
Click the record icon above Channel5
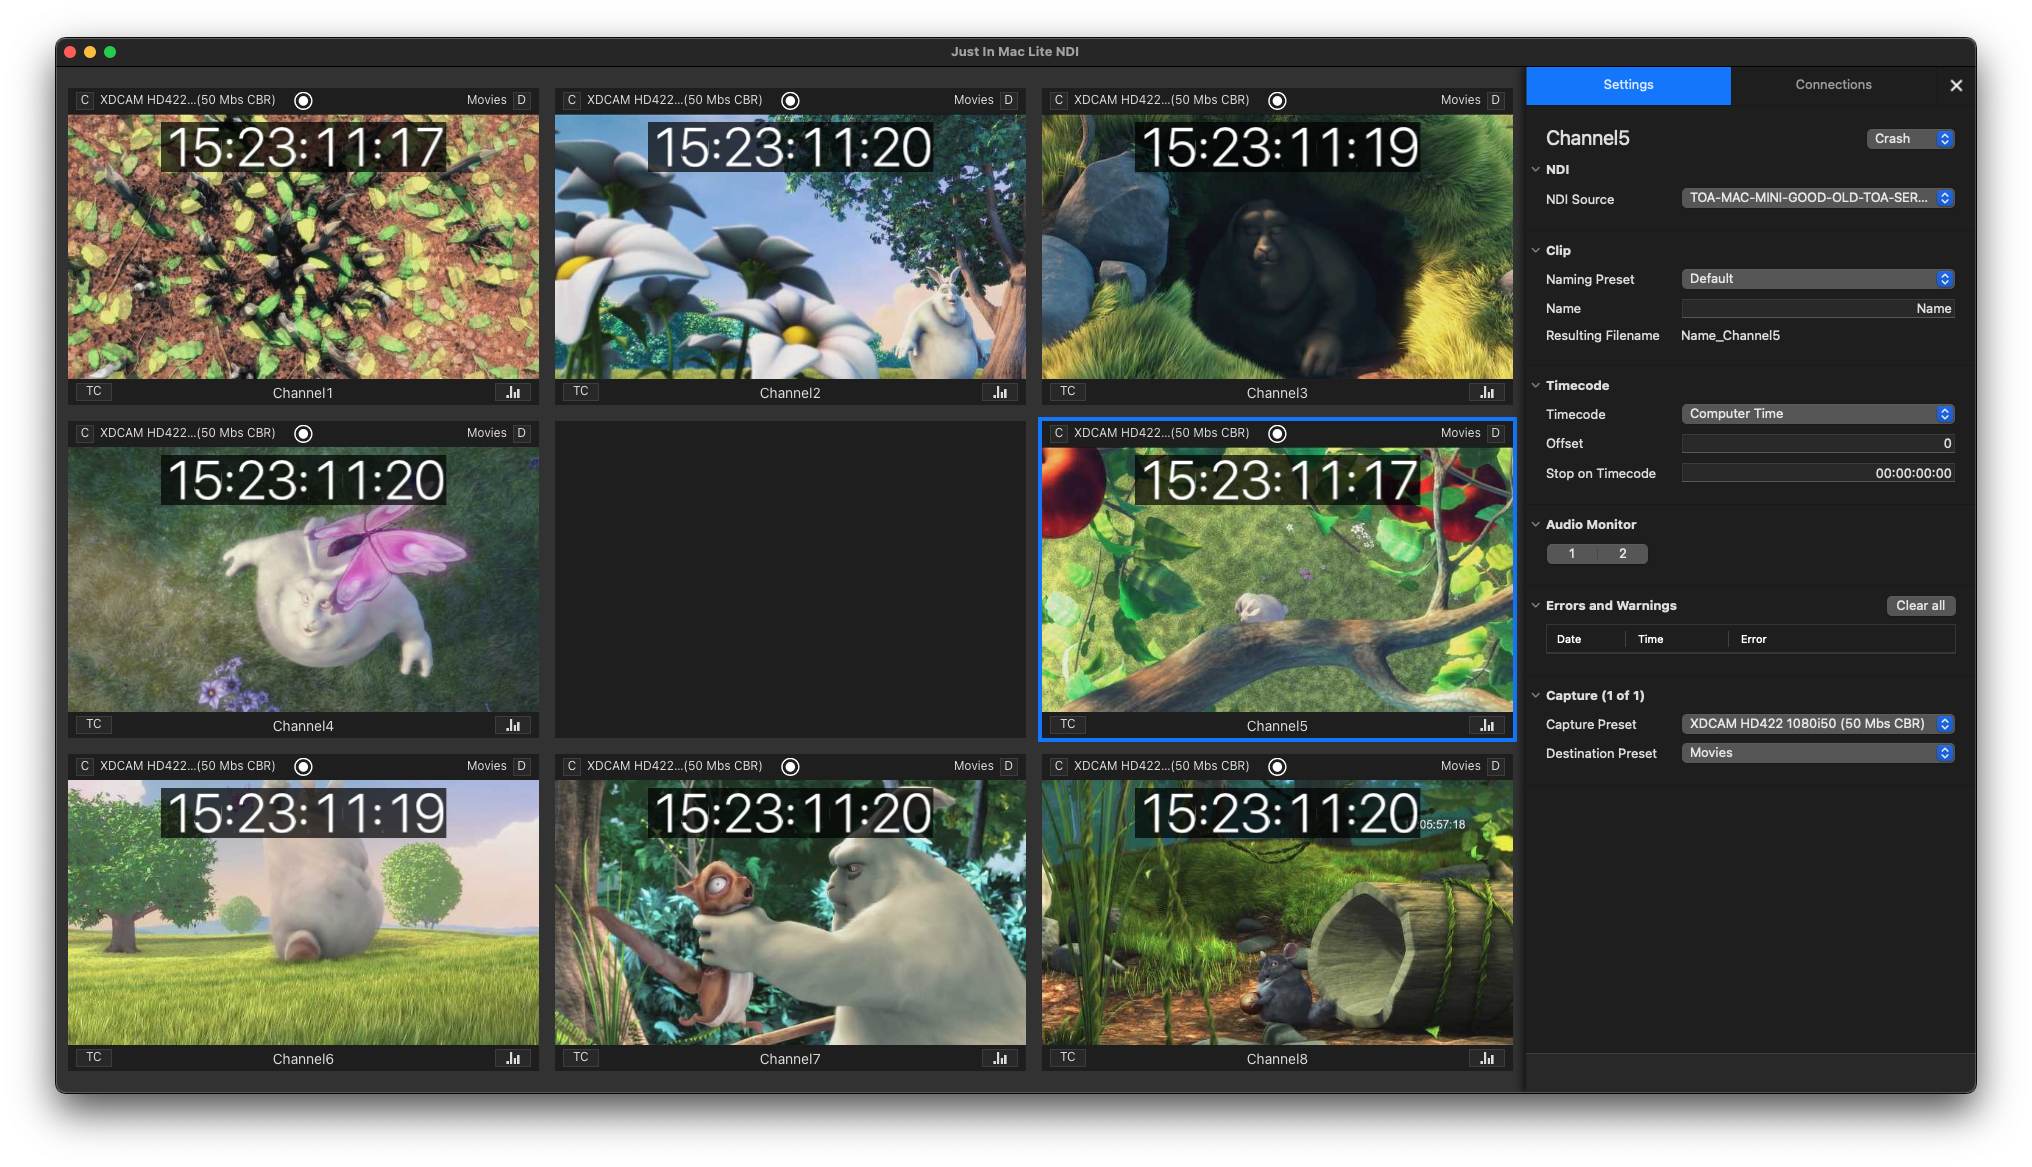[x=1277, y=433]
